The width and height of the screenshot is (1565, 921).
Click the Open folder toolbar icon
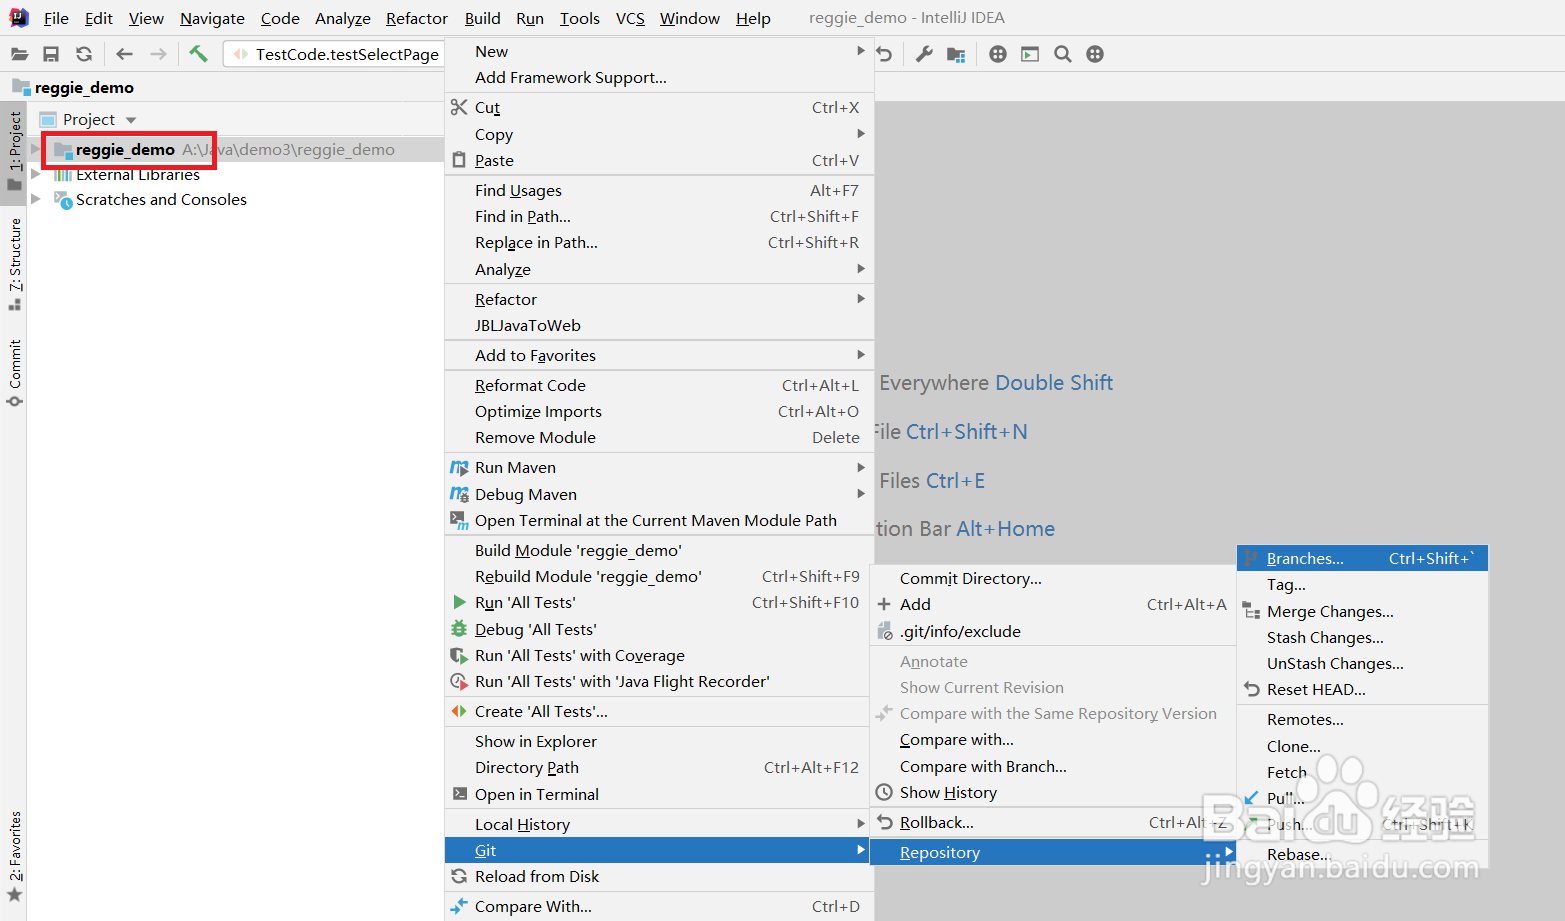coord(19,54)
